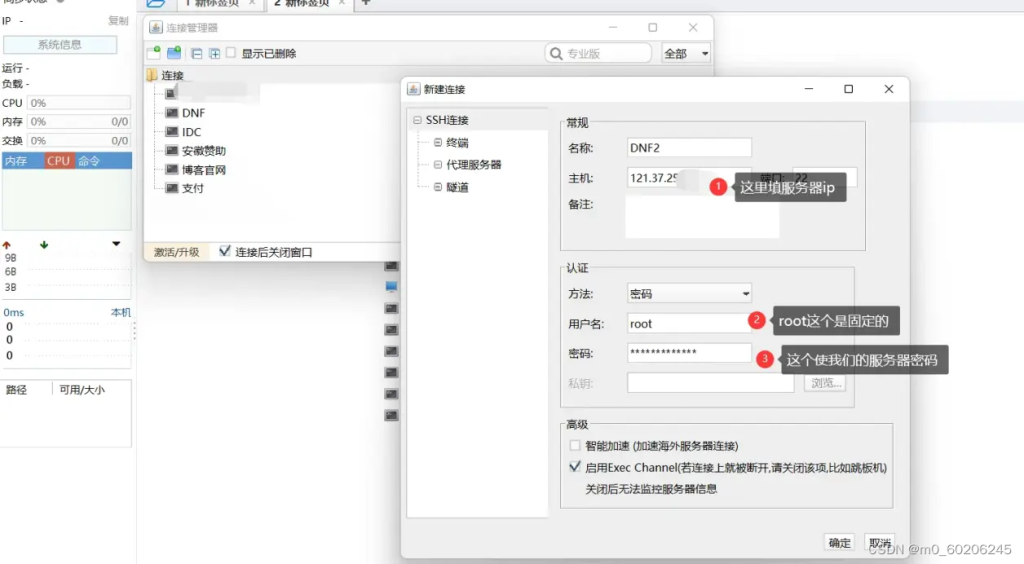
Task: Switch to the 内存 tab in the sidebar
Action: [16, 161]
